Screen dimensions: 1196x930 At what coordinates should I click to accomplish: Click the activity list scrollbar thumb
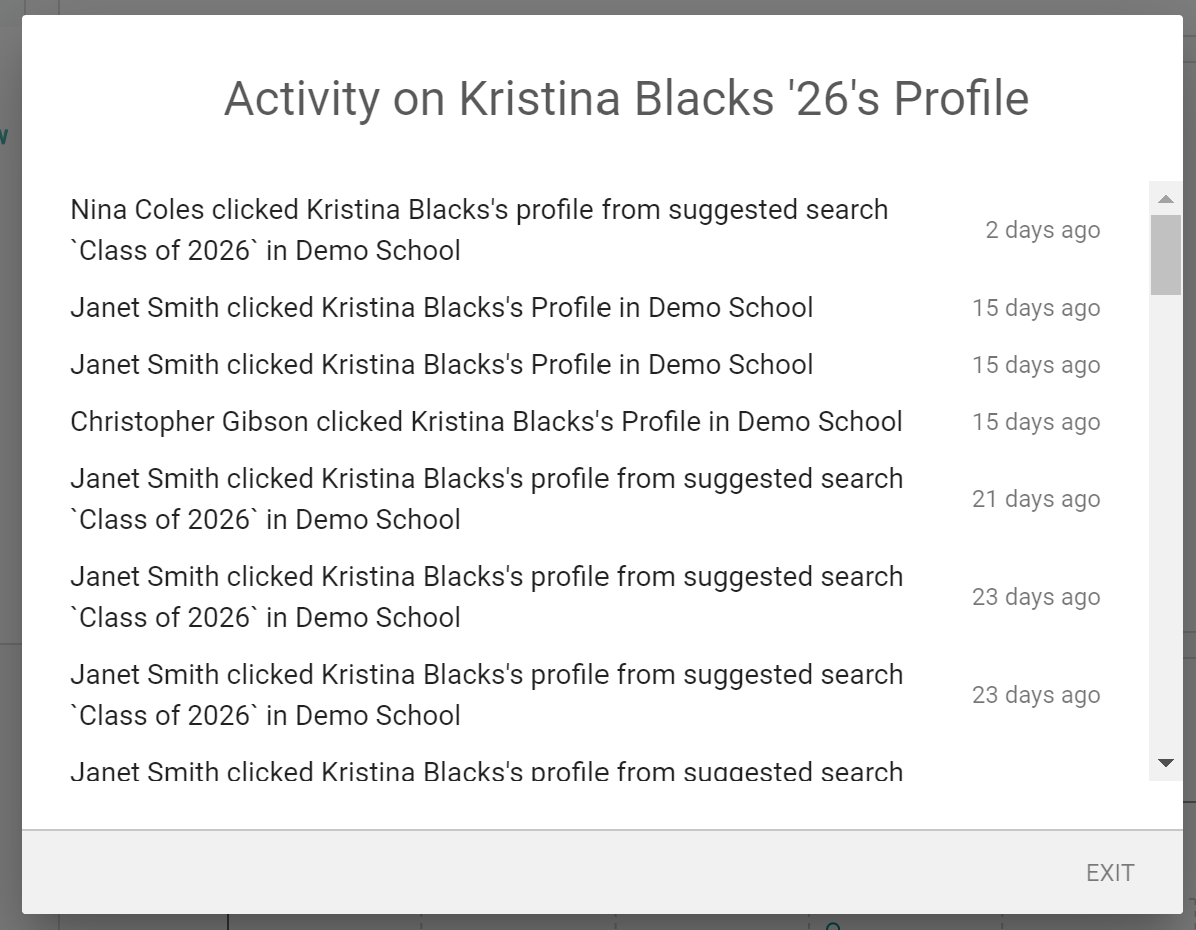(1165, 254)
